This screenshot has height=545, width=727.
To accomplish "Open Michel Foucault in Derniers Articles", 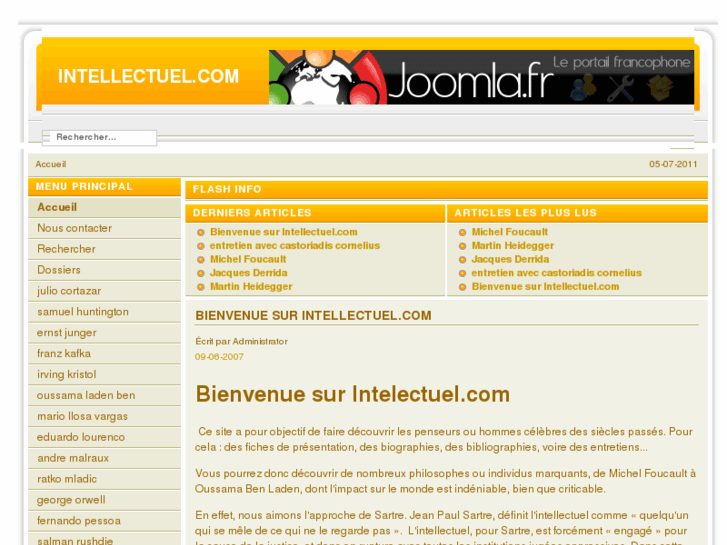I will point(248,259).
